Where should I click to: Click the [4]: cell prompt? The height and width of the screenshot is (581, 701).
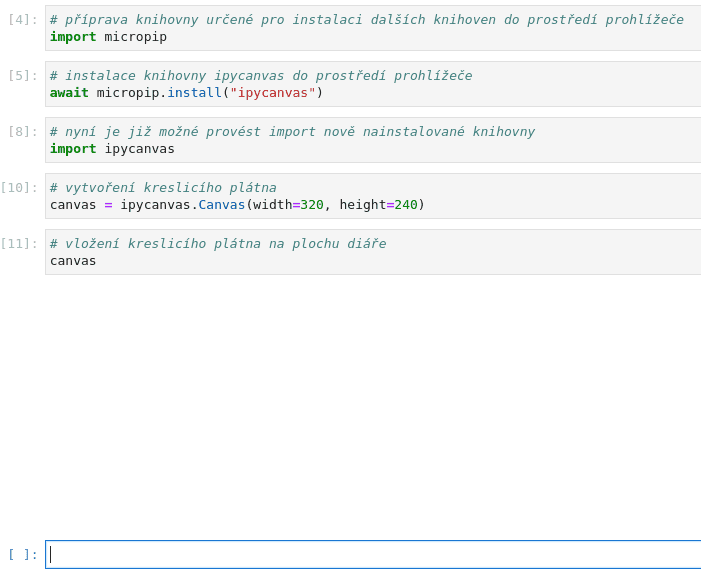(x=23, y=20)
